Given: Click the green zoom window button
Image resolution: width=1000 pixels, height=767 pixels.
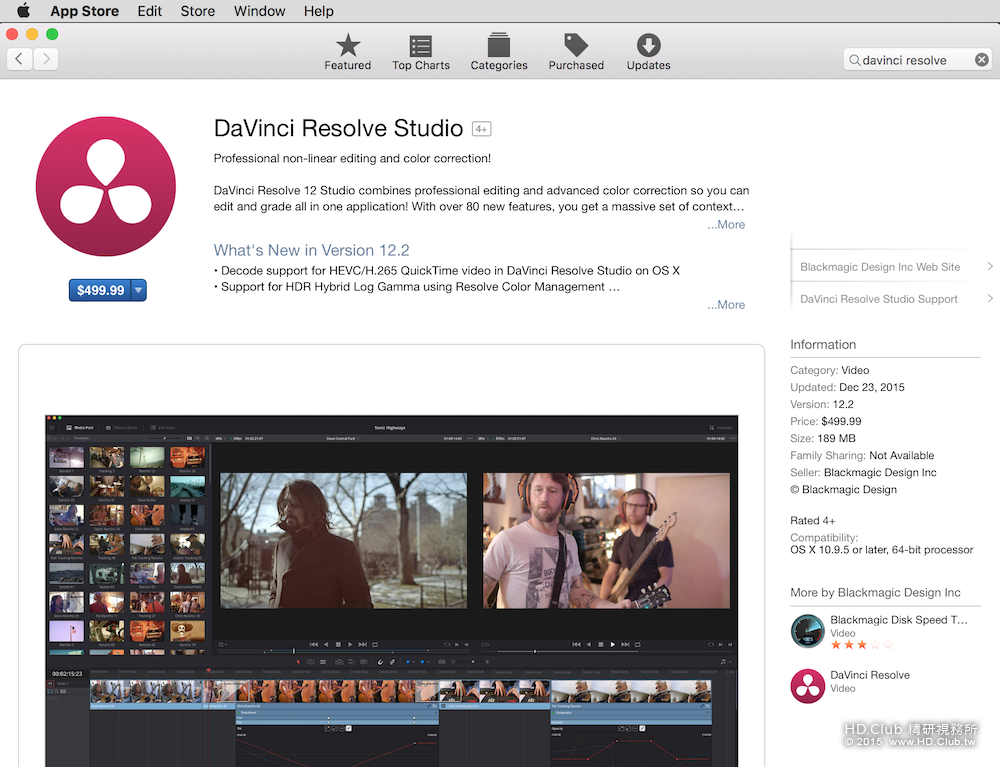Looking at the screenshot, I should (x=52, y=34).
